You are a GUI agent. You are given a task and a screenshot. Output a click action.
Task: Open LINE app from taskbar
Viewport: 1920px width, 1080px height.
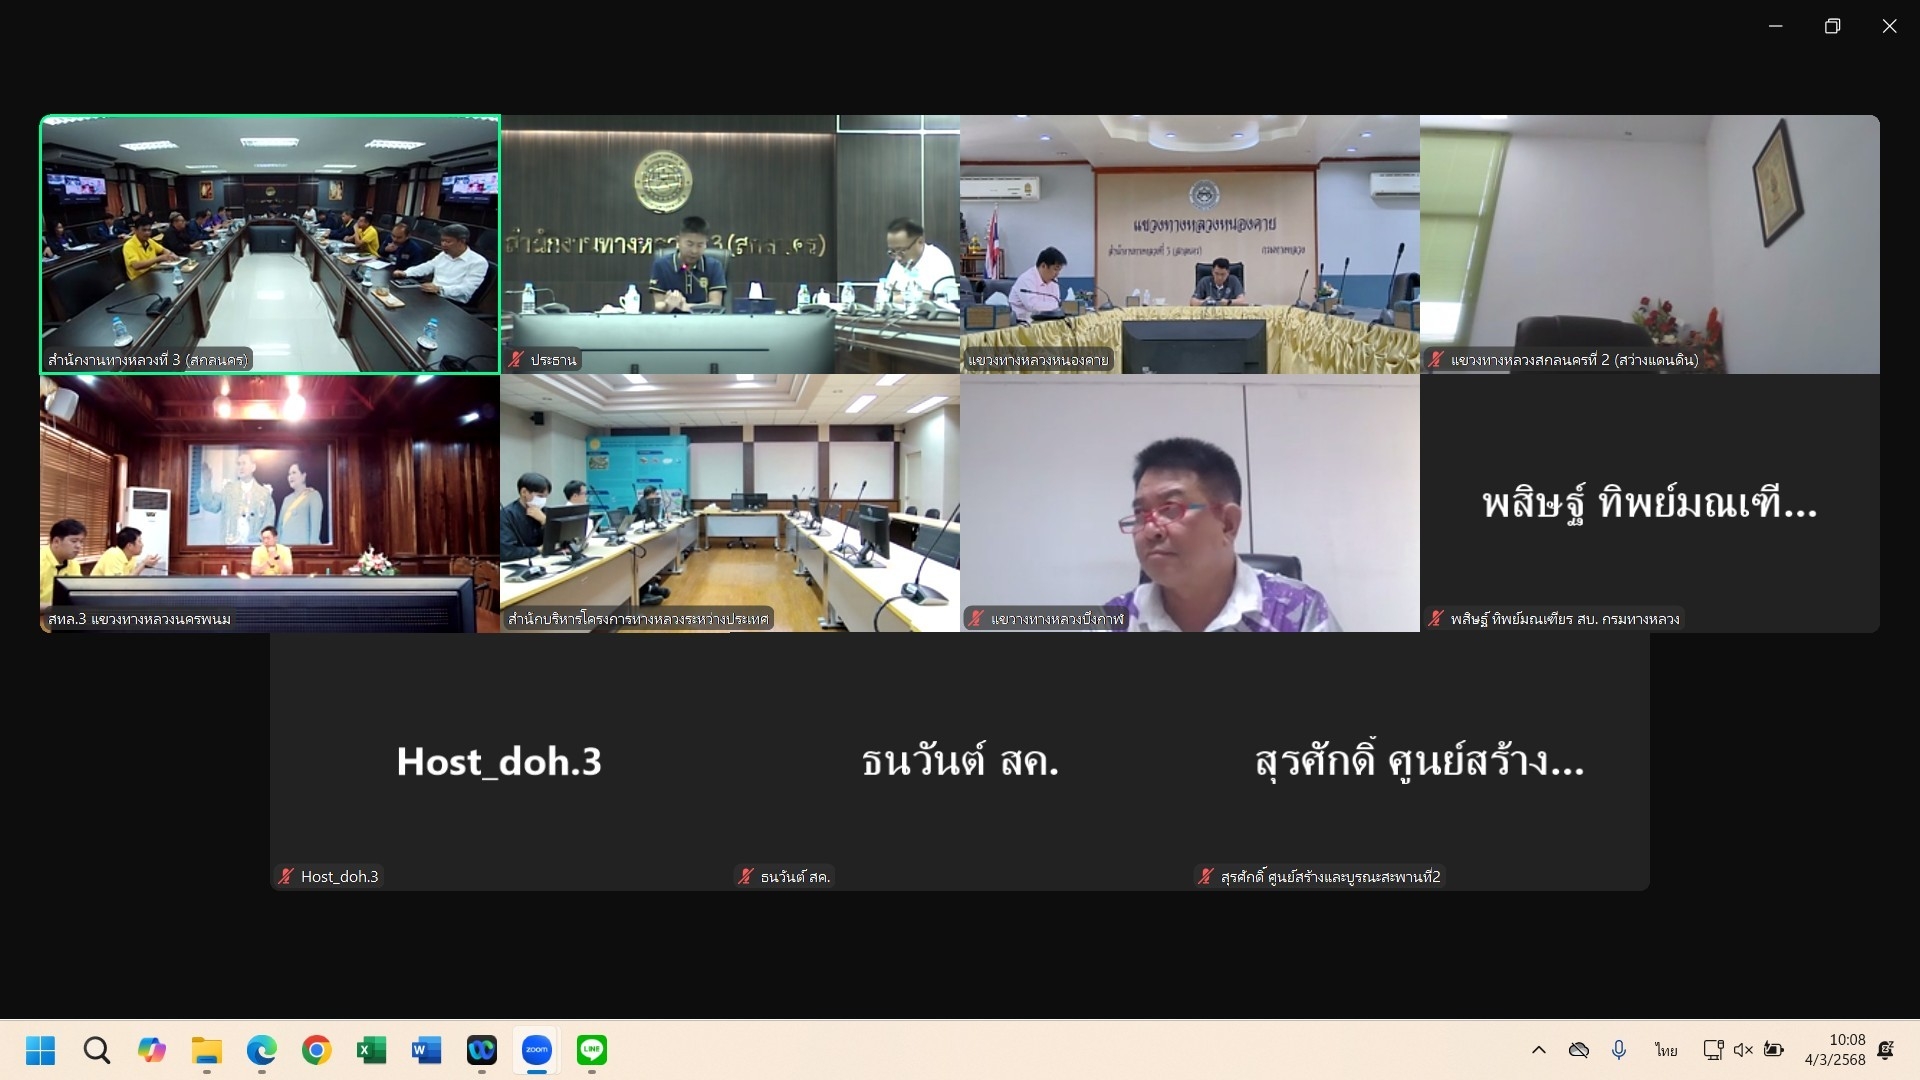(x=592, y=1050)
